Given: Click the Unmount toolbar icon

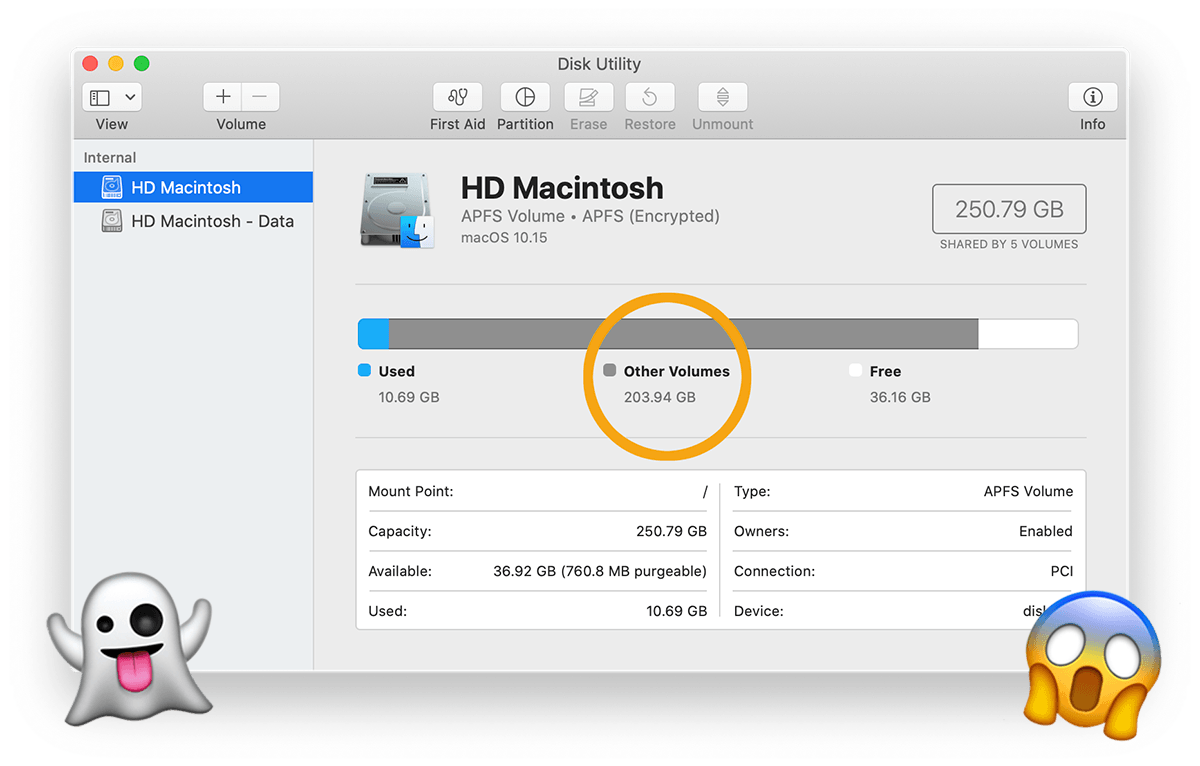Looking at the screenshot, I should 722,97.
